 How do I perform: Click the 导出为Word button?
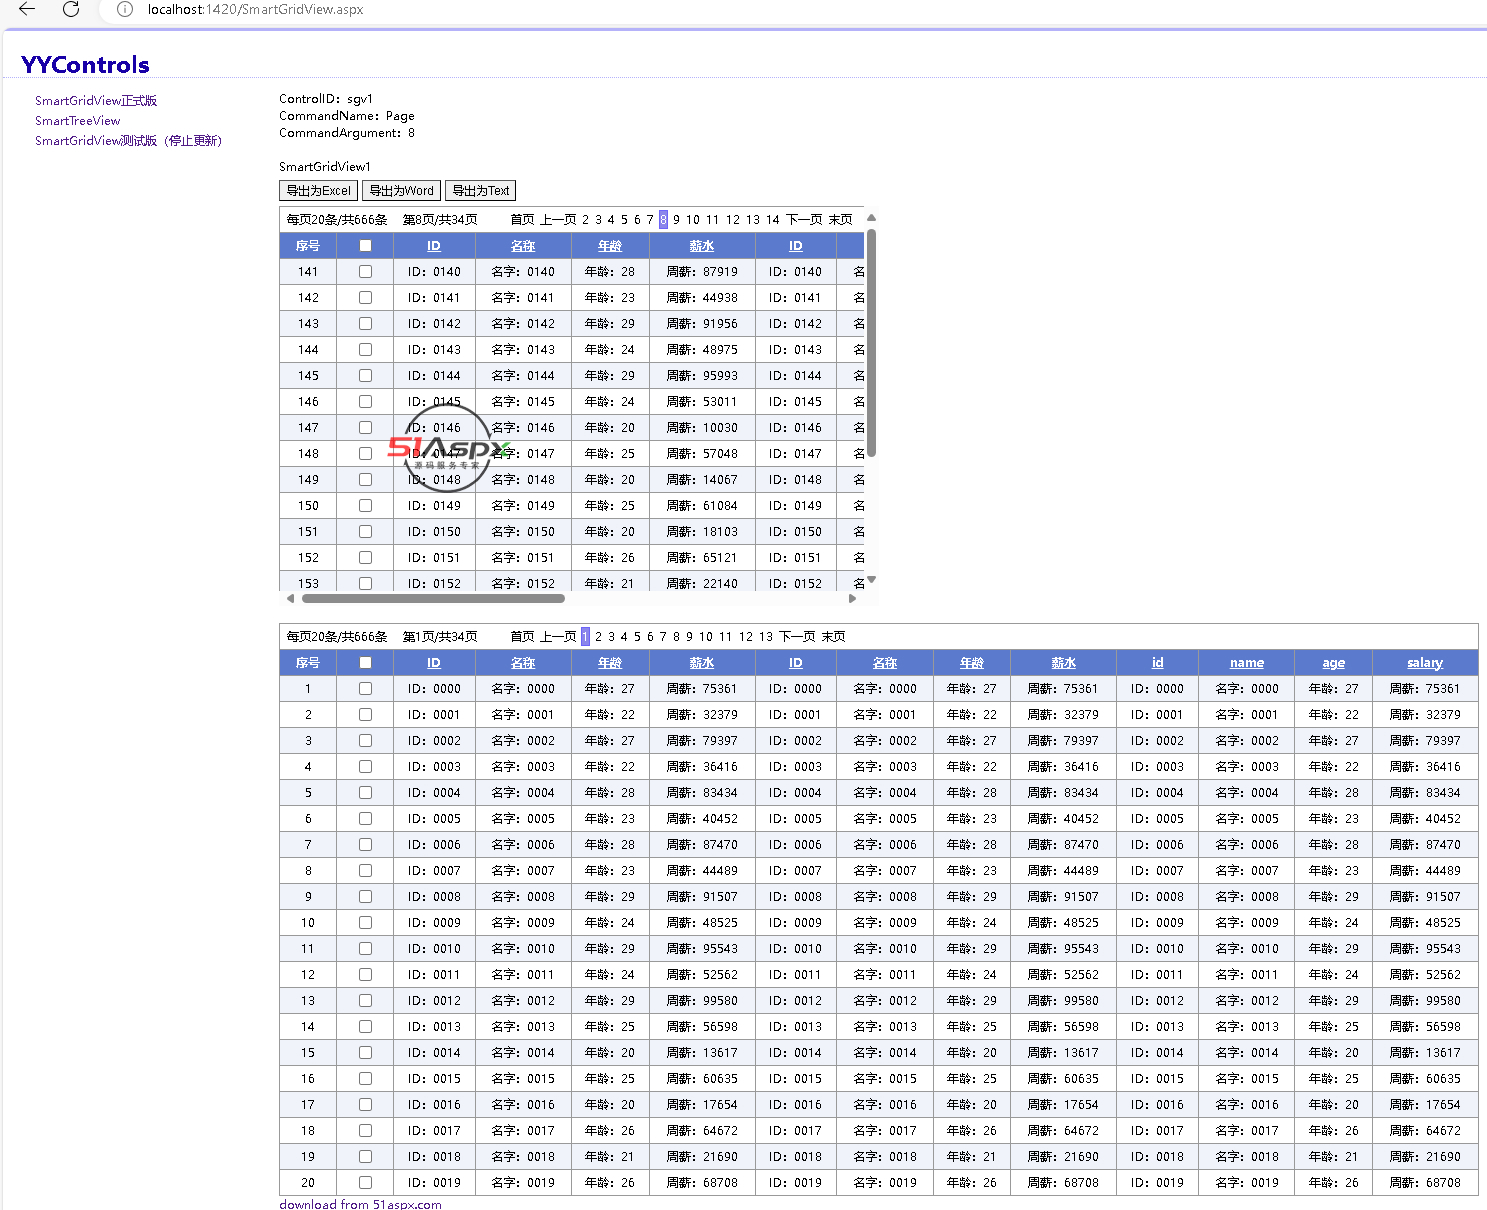point(401,191)
